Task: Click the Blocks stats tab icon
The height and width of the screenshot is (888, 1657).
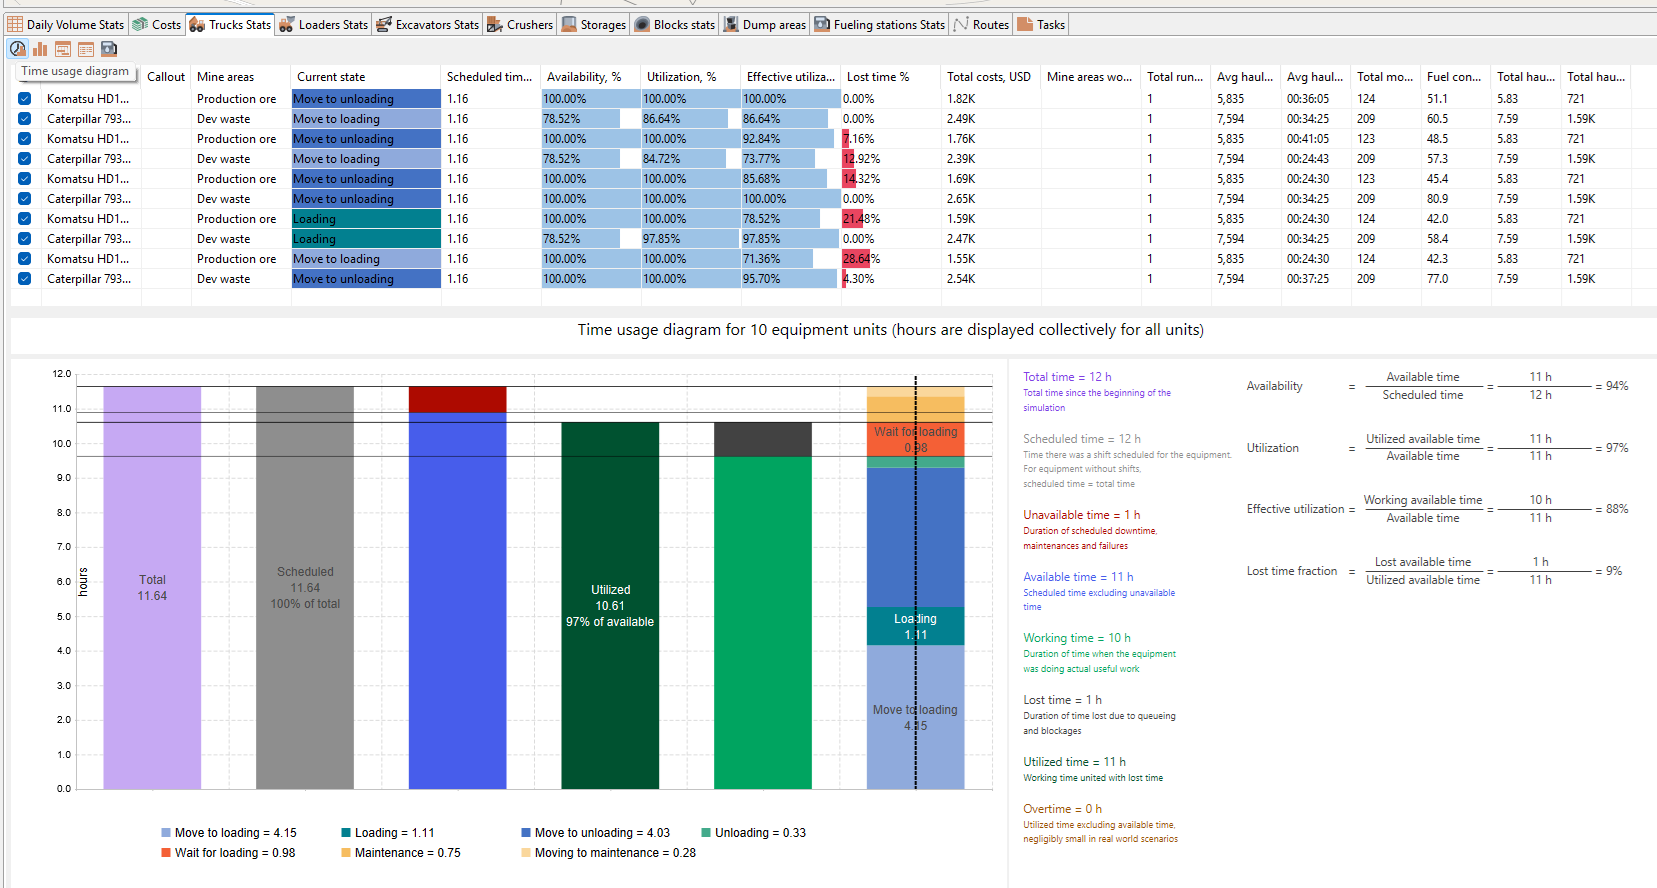Action: tap(642, 24)
